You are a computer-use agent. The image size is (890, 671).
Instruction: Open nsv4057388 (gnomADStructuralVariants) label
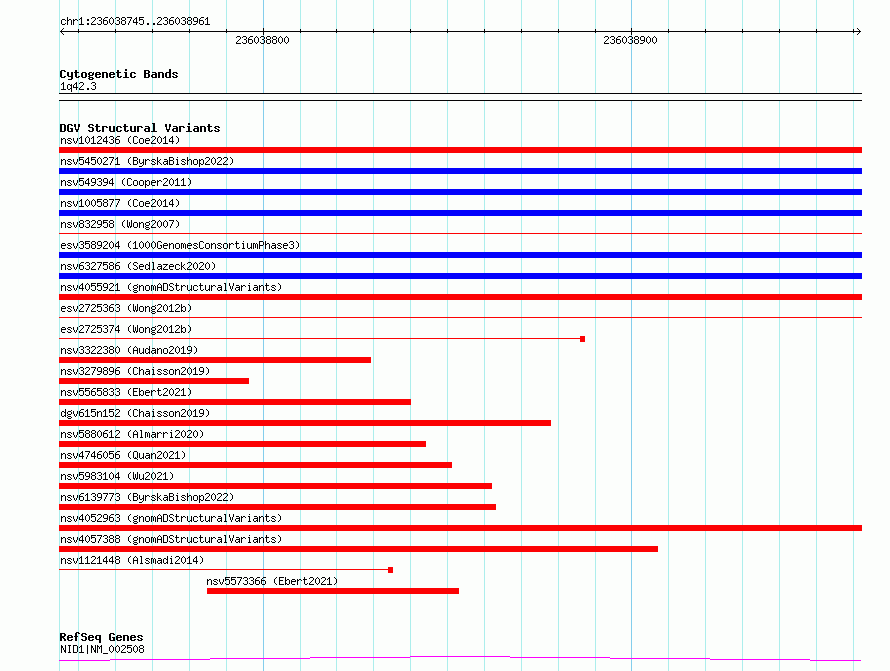[171, 539]
